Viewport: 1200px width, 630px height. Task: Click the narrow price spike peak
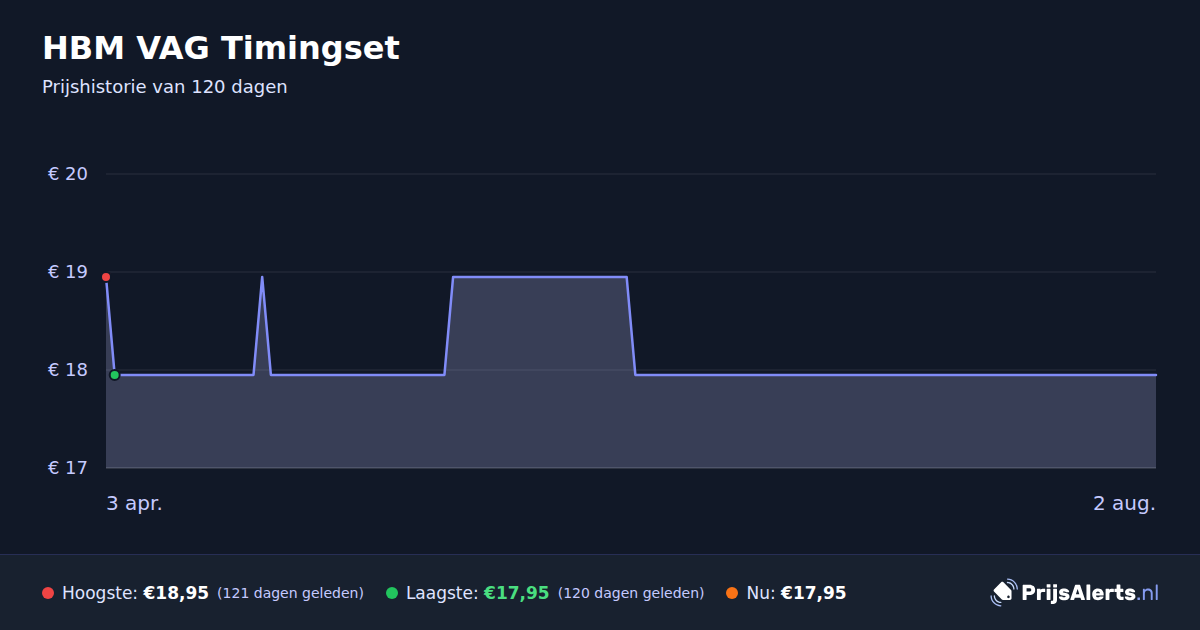[x=262, y=278]
